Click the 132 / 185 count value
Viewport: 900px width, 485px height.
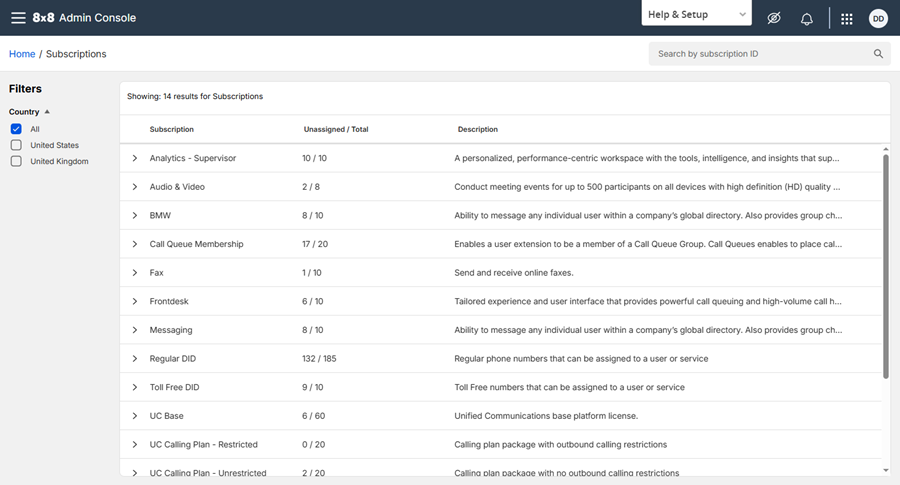319,359
